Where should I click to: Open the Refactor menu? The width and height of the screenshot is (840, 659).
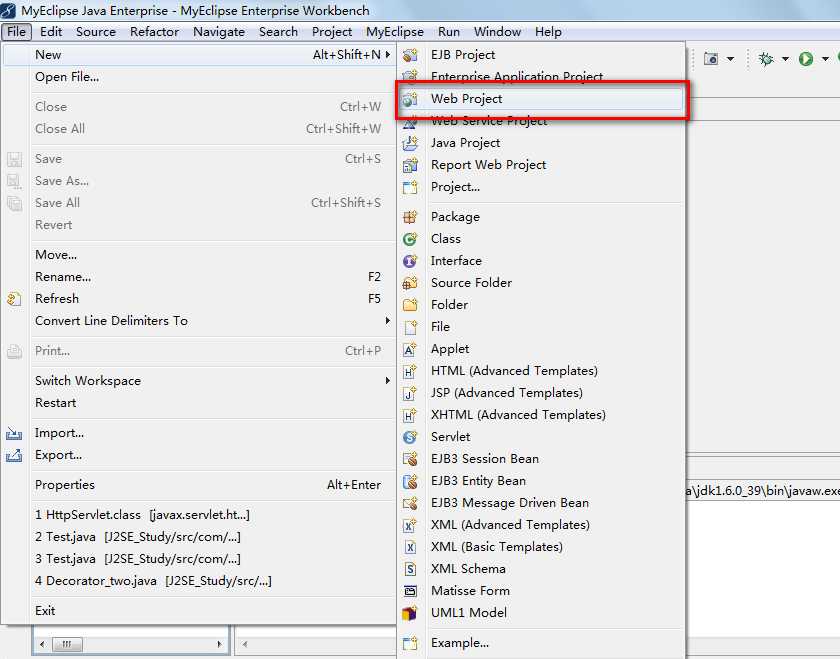(x=154, y=32)
